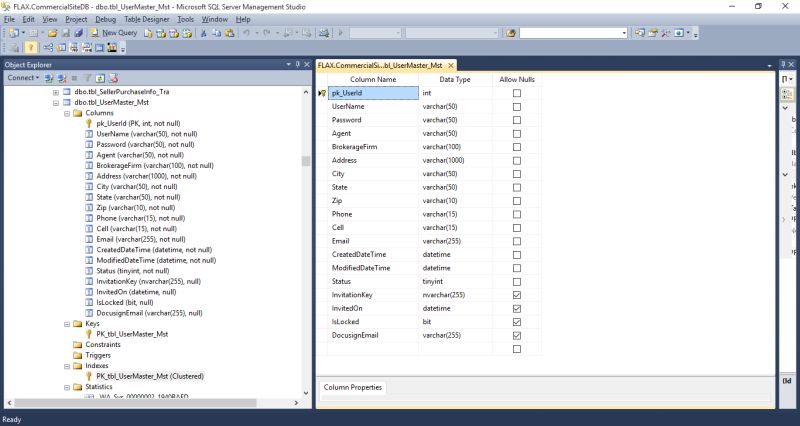
Task: Uncheck Allow Nulls for InvitedOn
Action: [517, 309]
